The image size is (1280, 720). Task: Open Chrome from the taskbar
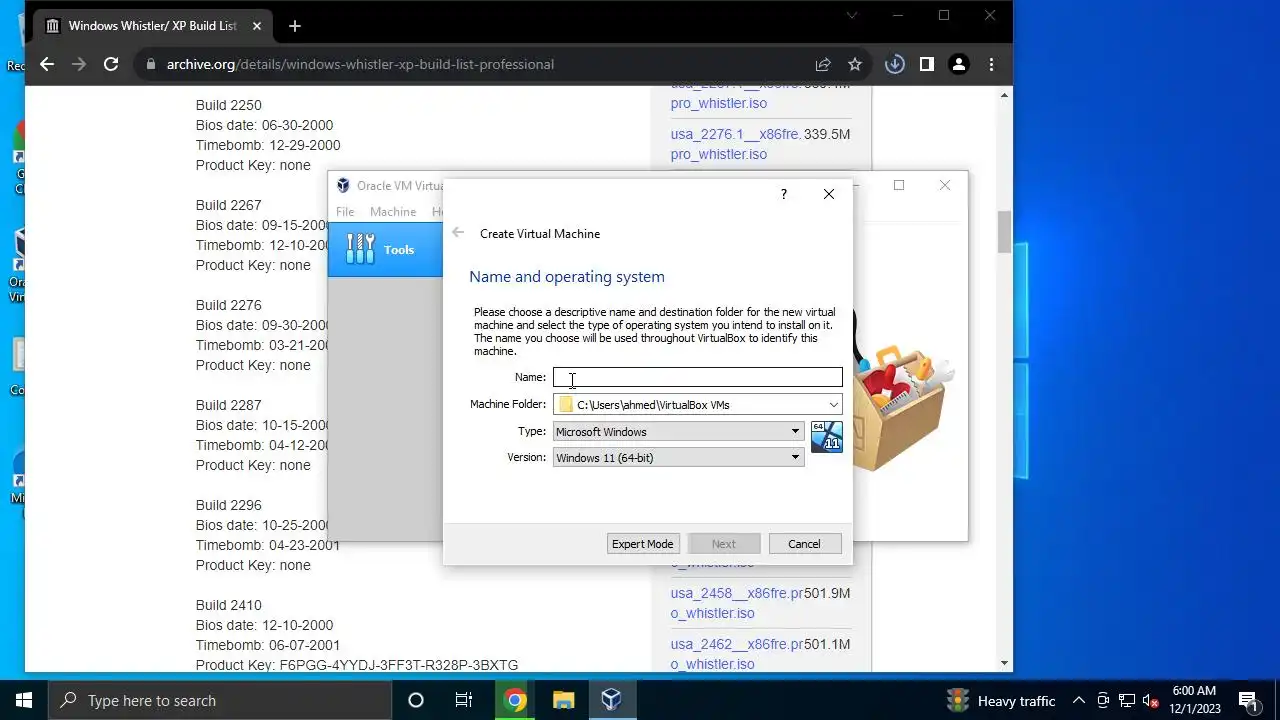pos(515,700)
